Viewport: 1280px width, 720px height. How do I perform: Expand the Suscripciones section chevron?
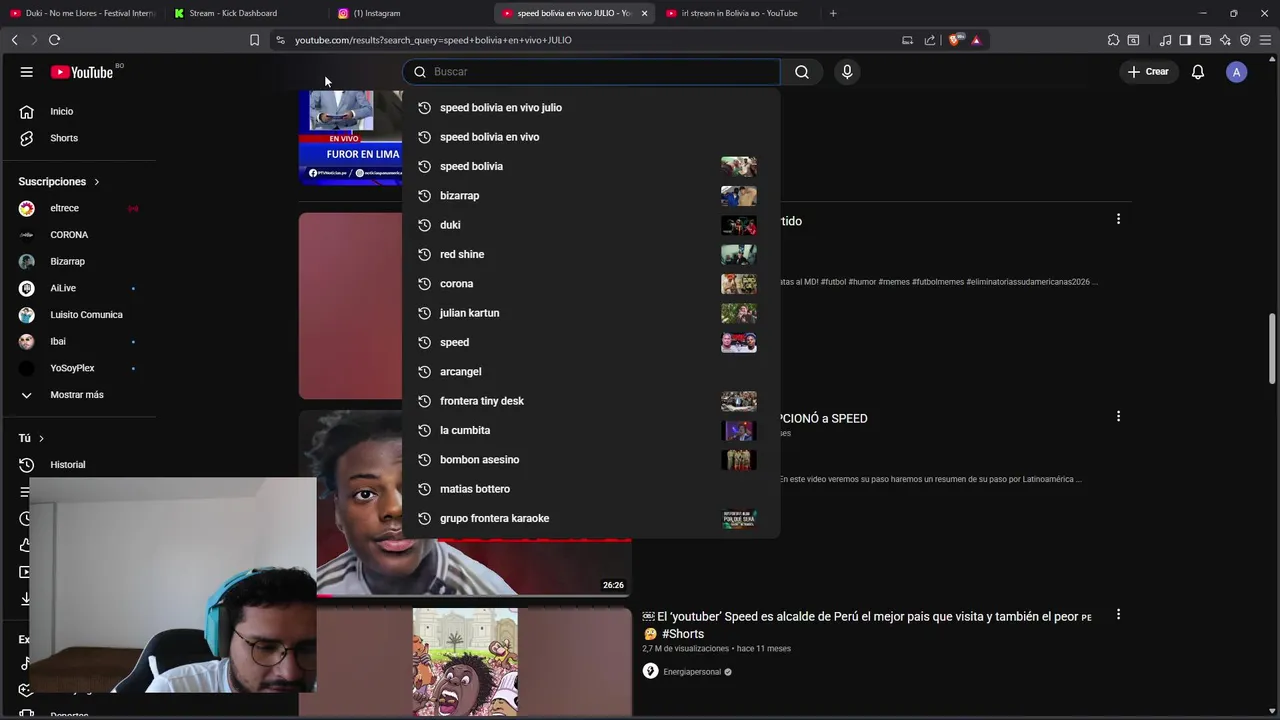[97, 182]
